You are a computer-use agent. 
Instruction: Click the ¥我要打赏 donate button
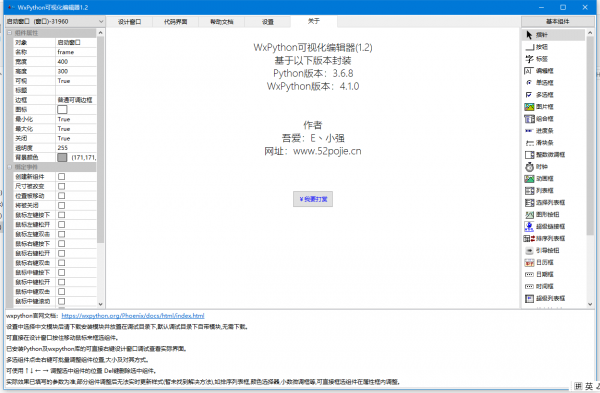(x=313, y=199)
